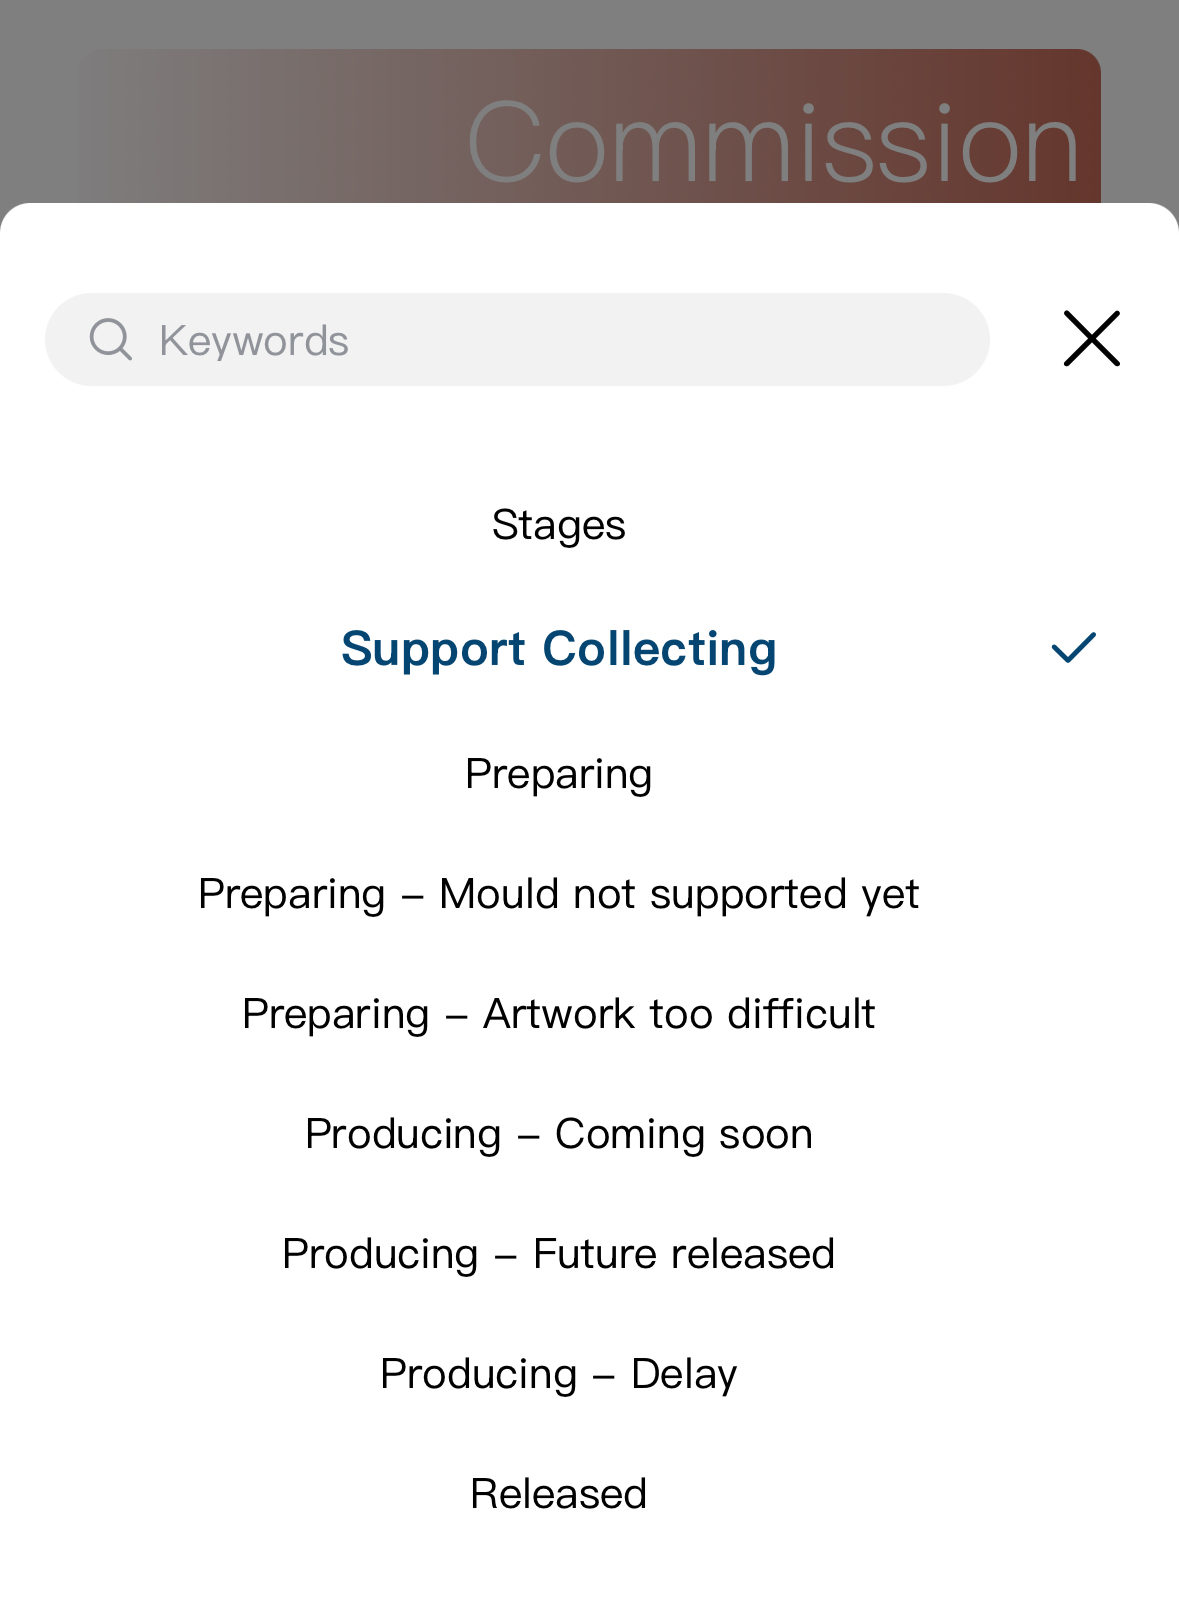This screenshot has width=1179, height=1616.
Task: Tap the Keywords placeholder text
Action: coord(254,341)
